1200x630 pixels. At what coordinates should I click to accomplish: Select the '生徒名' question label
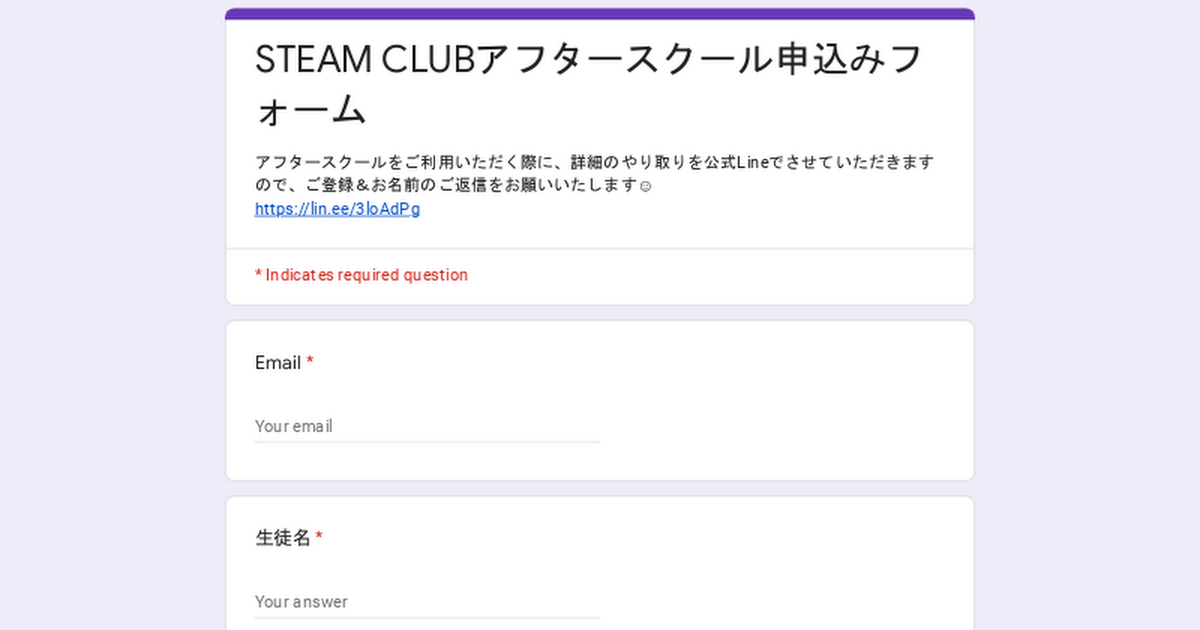(x=283, y=539)
